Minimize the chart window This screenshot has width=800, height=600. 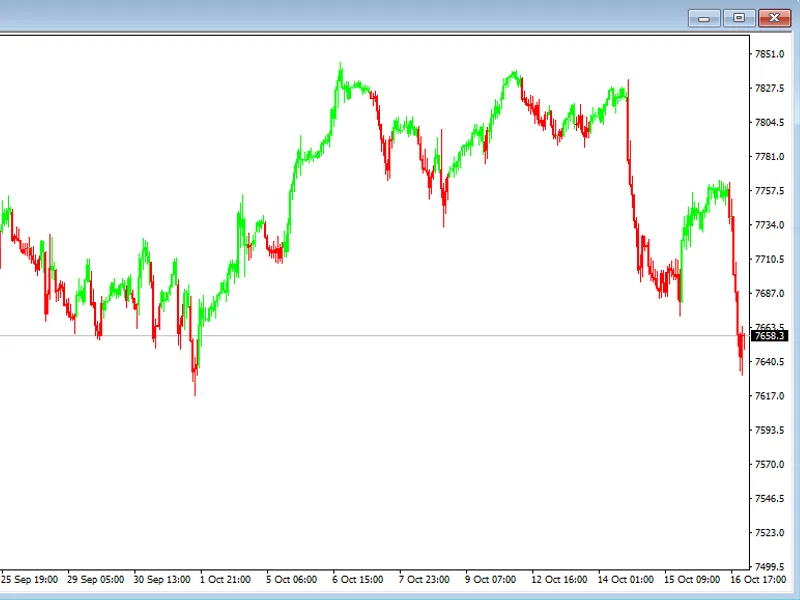(x=704, y=18)
